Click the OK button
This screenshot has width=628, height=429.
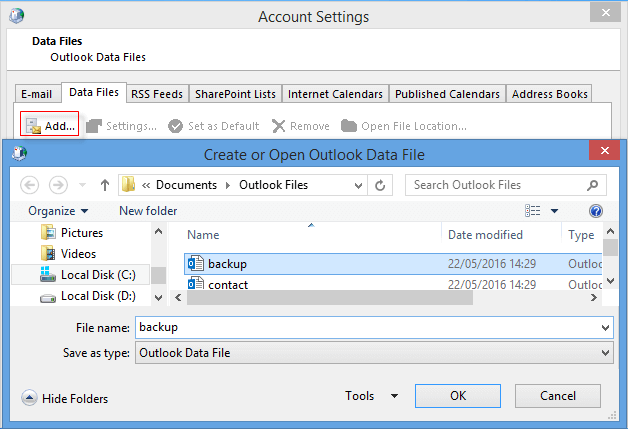458,396
